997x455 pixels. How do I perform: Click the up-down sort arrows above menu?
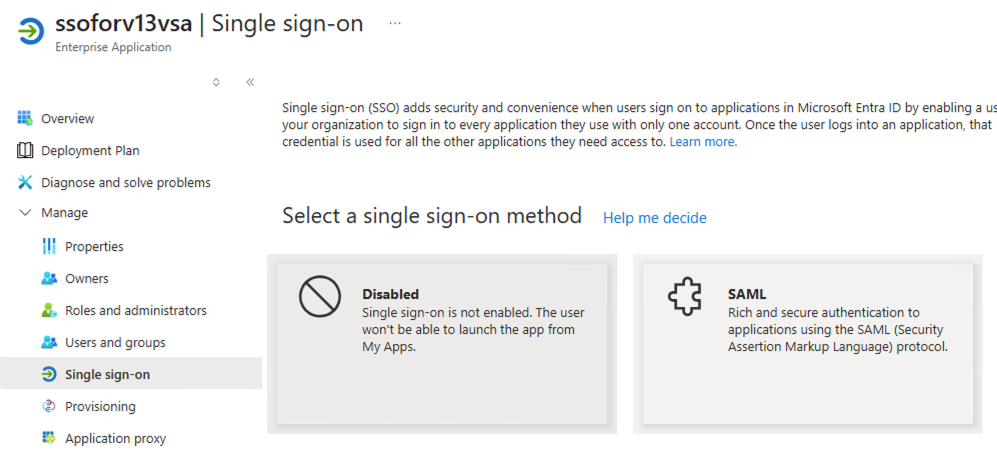(x=216, y=82)
